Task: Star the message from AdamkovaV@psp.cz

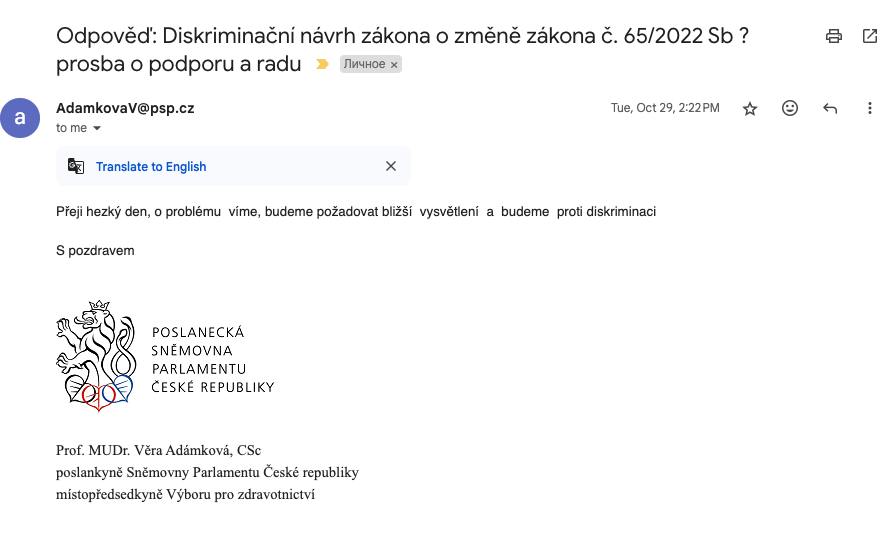Action: [750, 108]
